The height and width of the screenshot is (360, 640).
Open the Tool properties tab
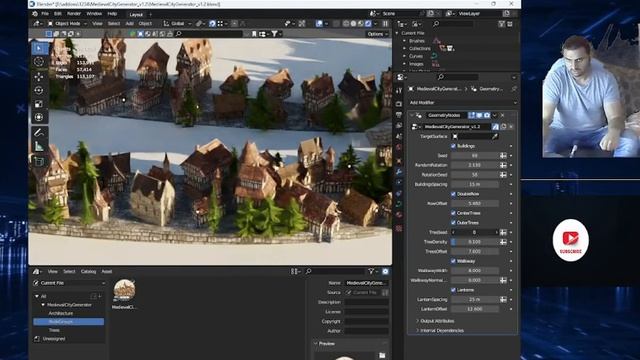tap(399, 90)
